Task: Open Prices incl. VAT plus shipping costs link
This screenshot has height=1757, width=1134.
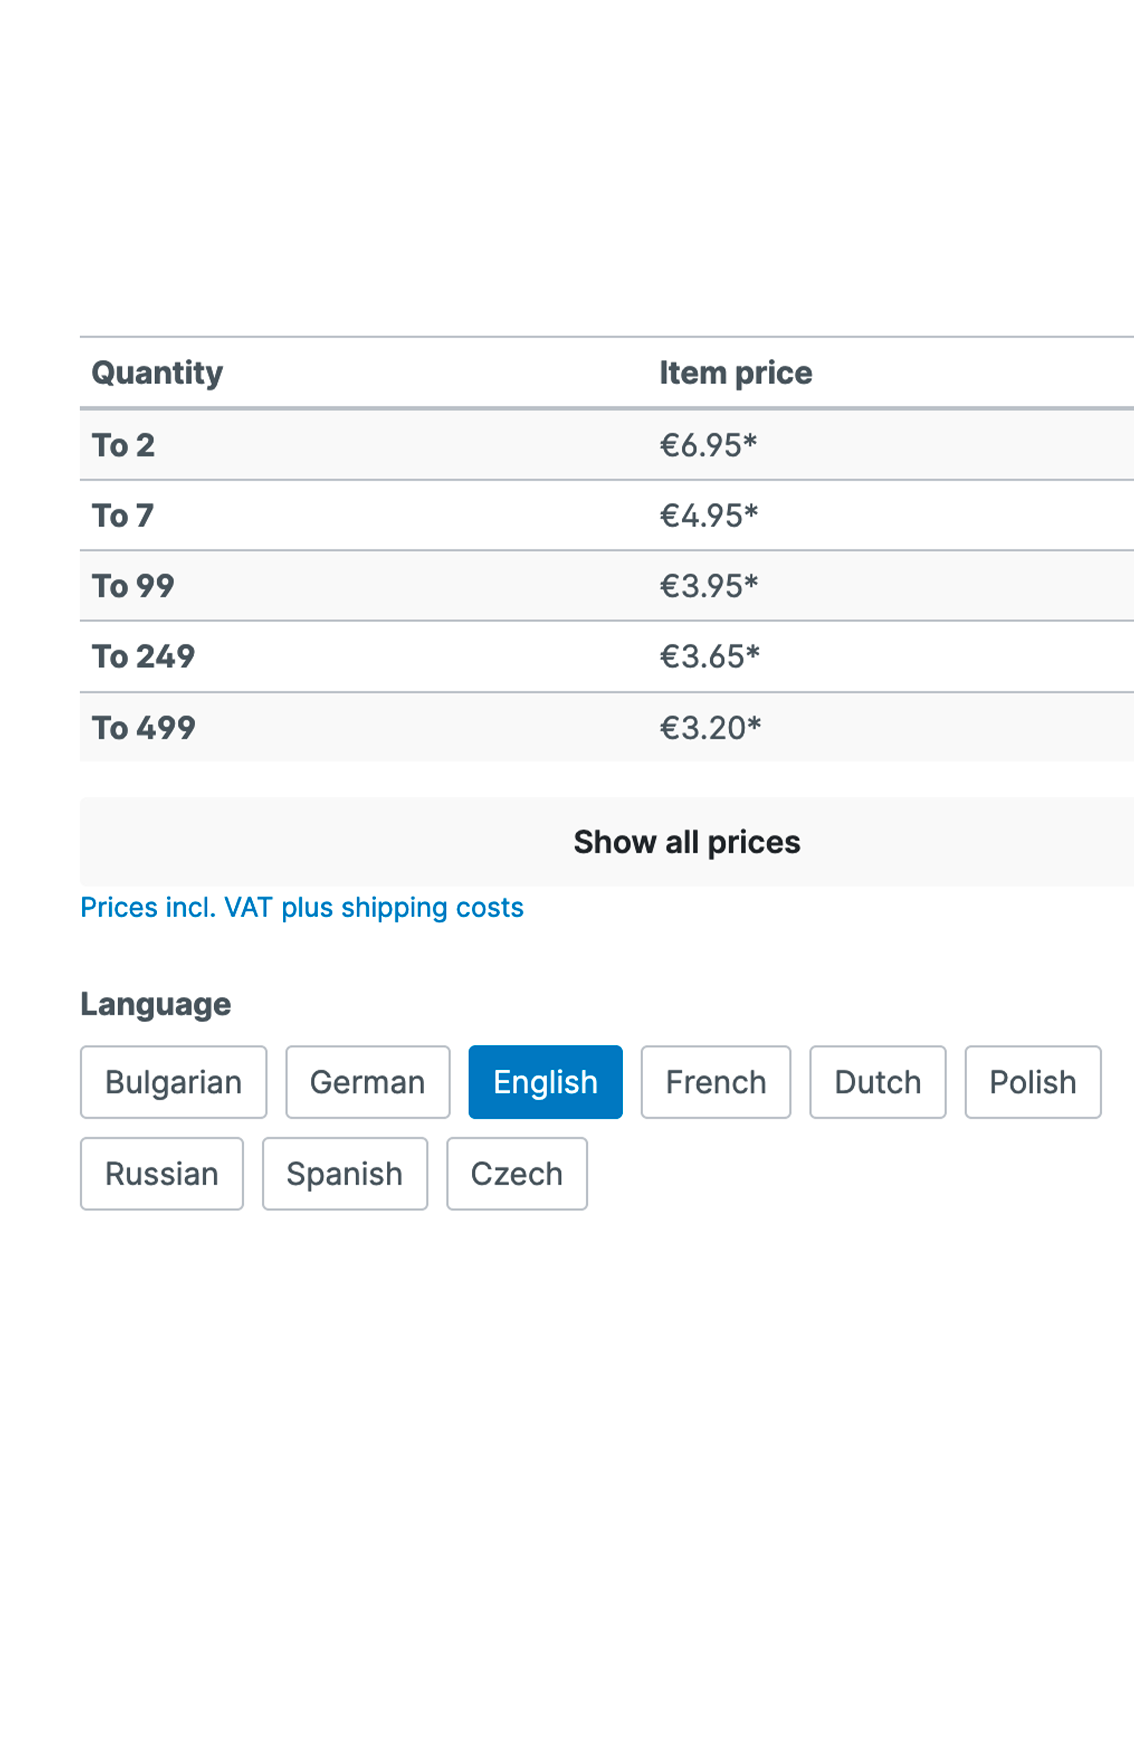Action: 302,907
